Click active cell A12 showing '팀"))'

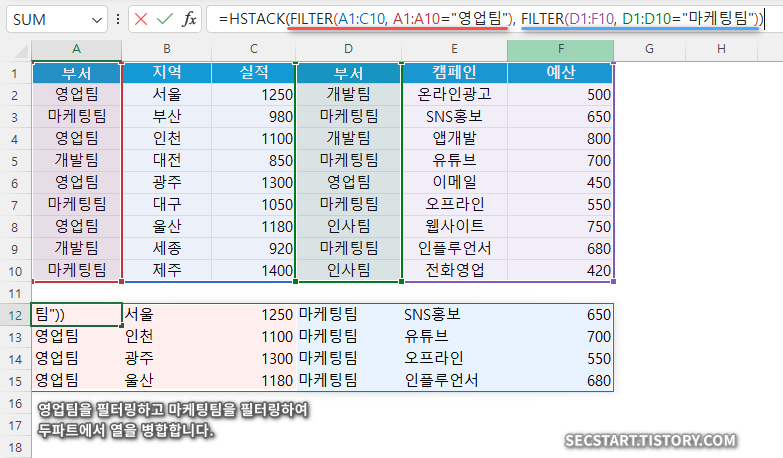[x=76, y=315]
